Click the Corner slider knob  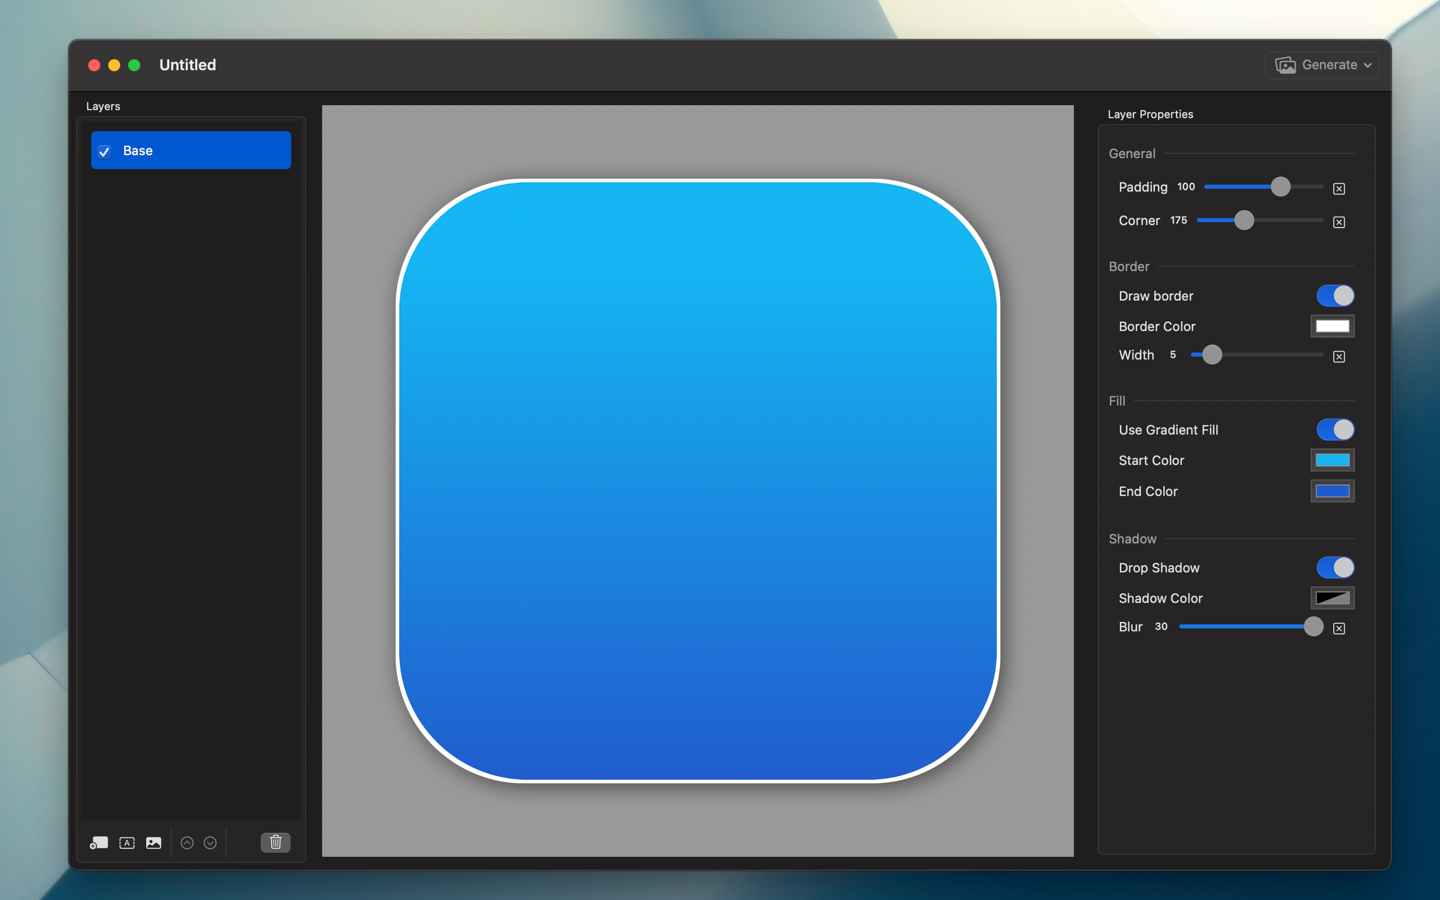point(1244,220)
